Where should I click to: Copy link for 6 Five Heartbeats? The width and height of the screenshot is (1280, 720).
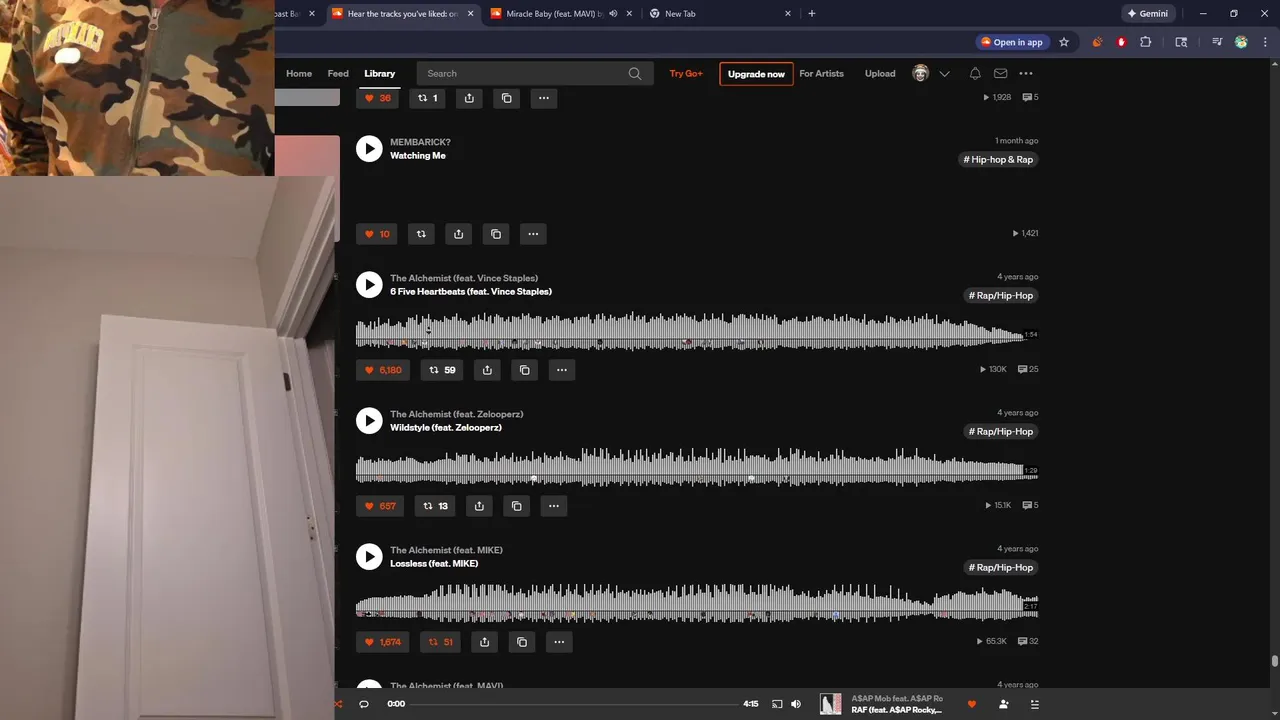[x=524, y=370]
